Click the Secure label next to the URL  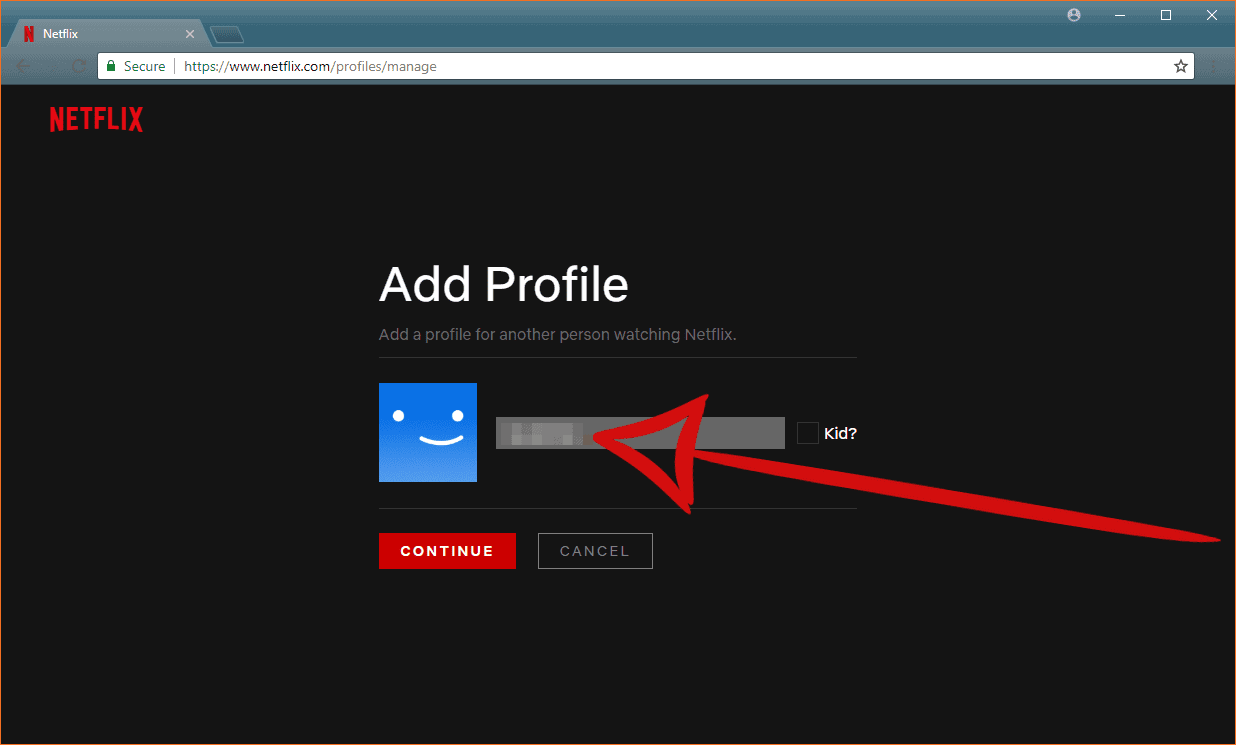(x=143, y=66)
